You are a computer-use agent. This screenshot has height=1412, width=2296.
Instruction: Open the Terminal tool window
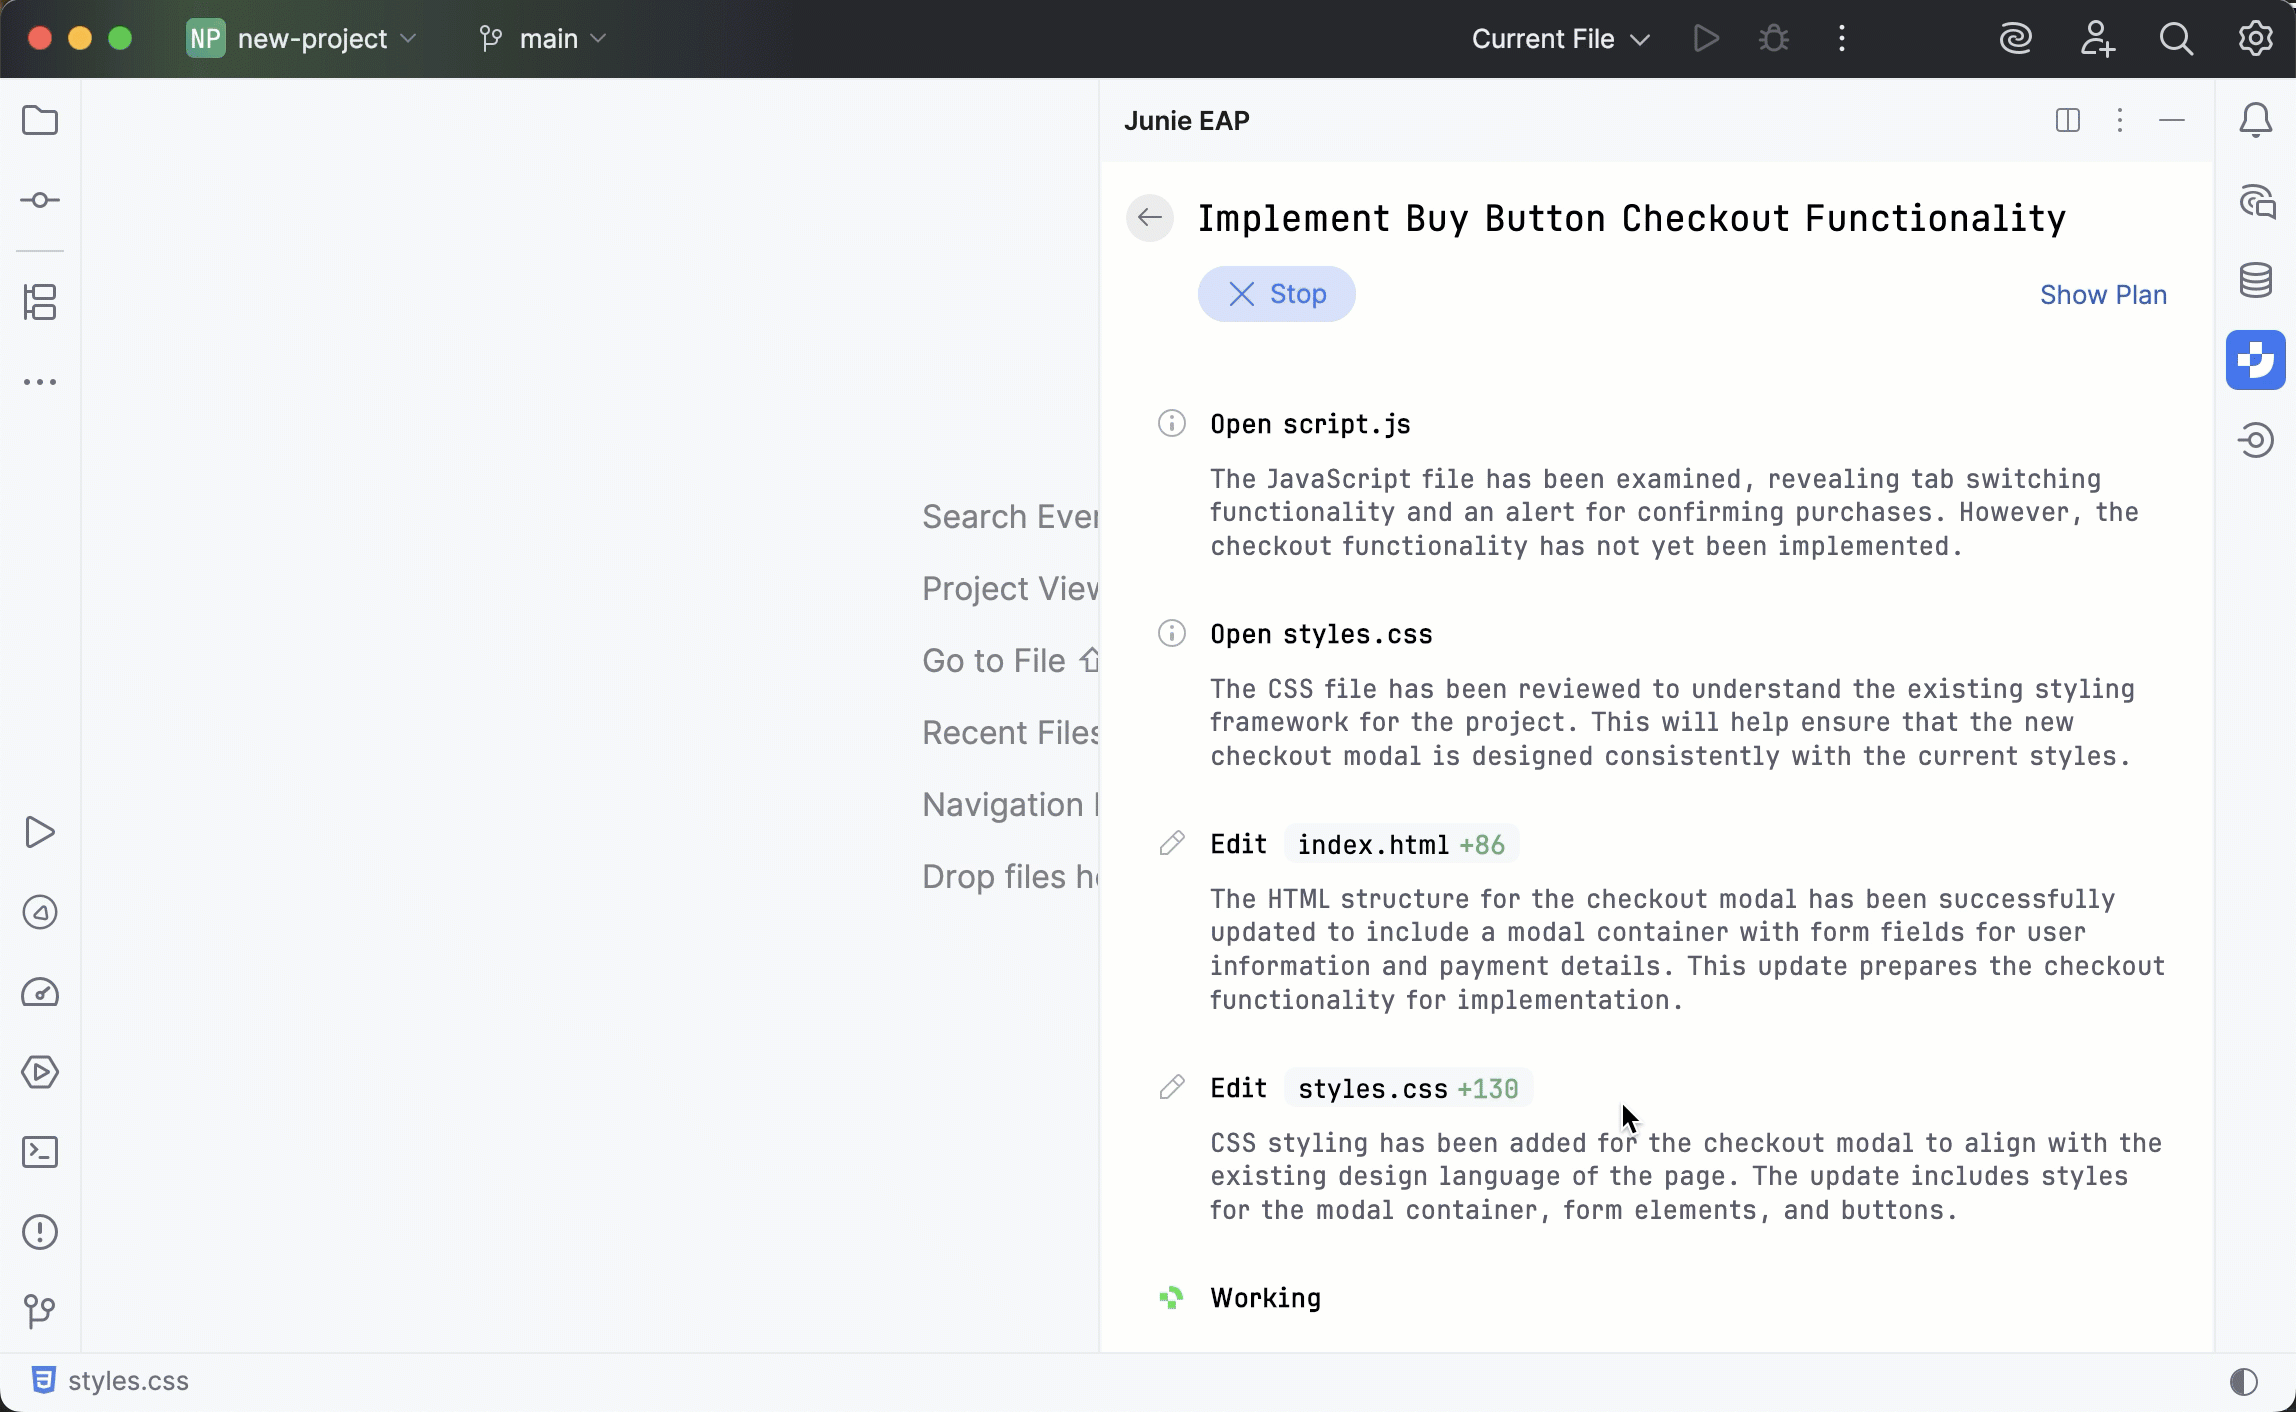click(40, 1152)
